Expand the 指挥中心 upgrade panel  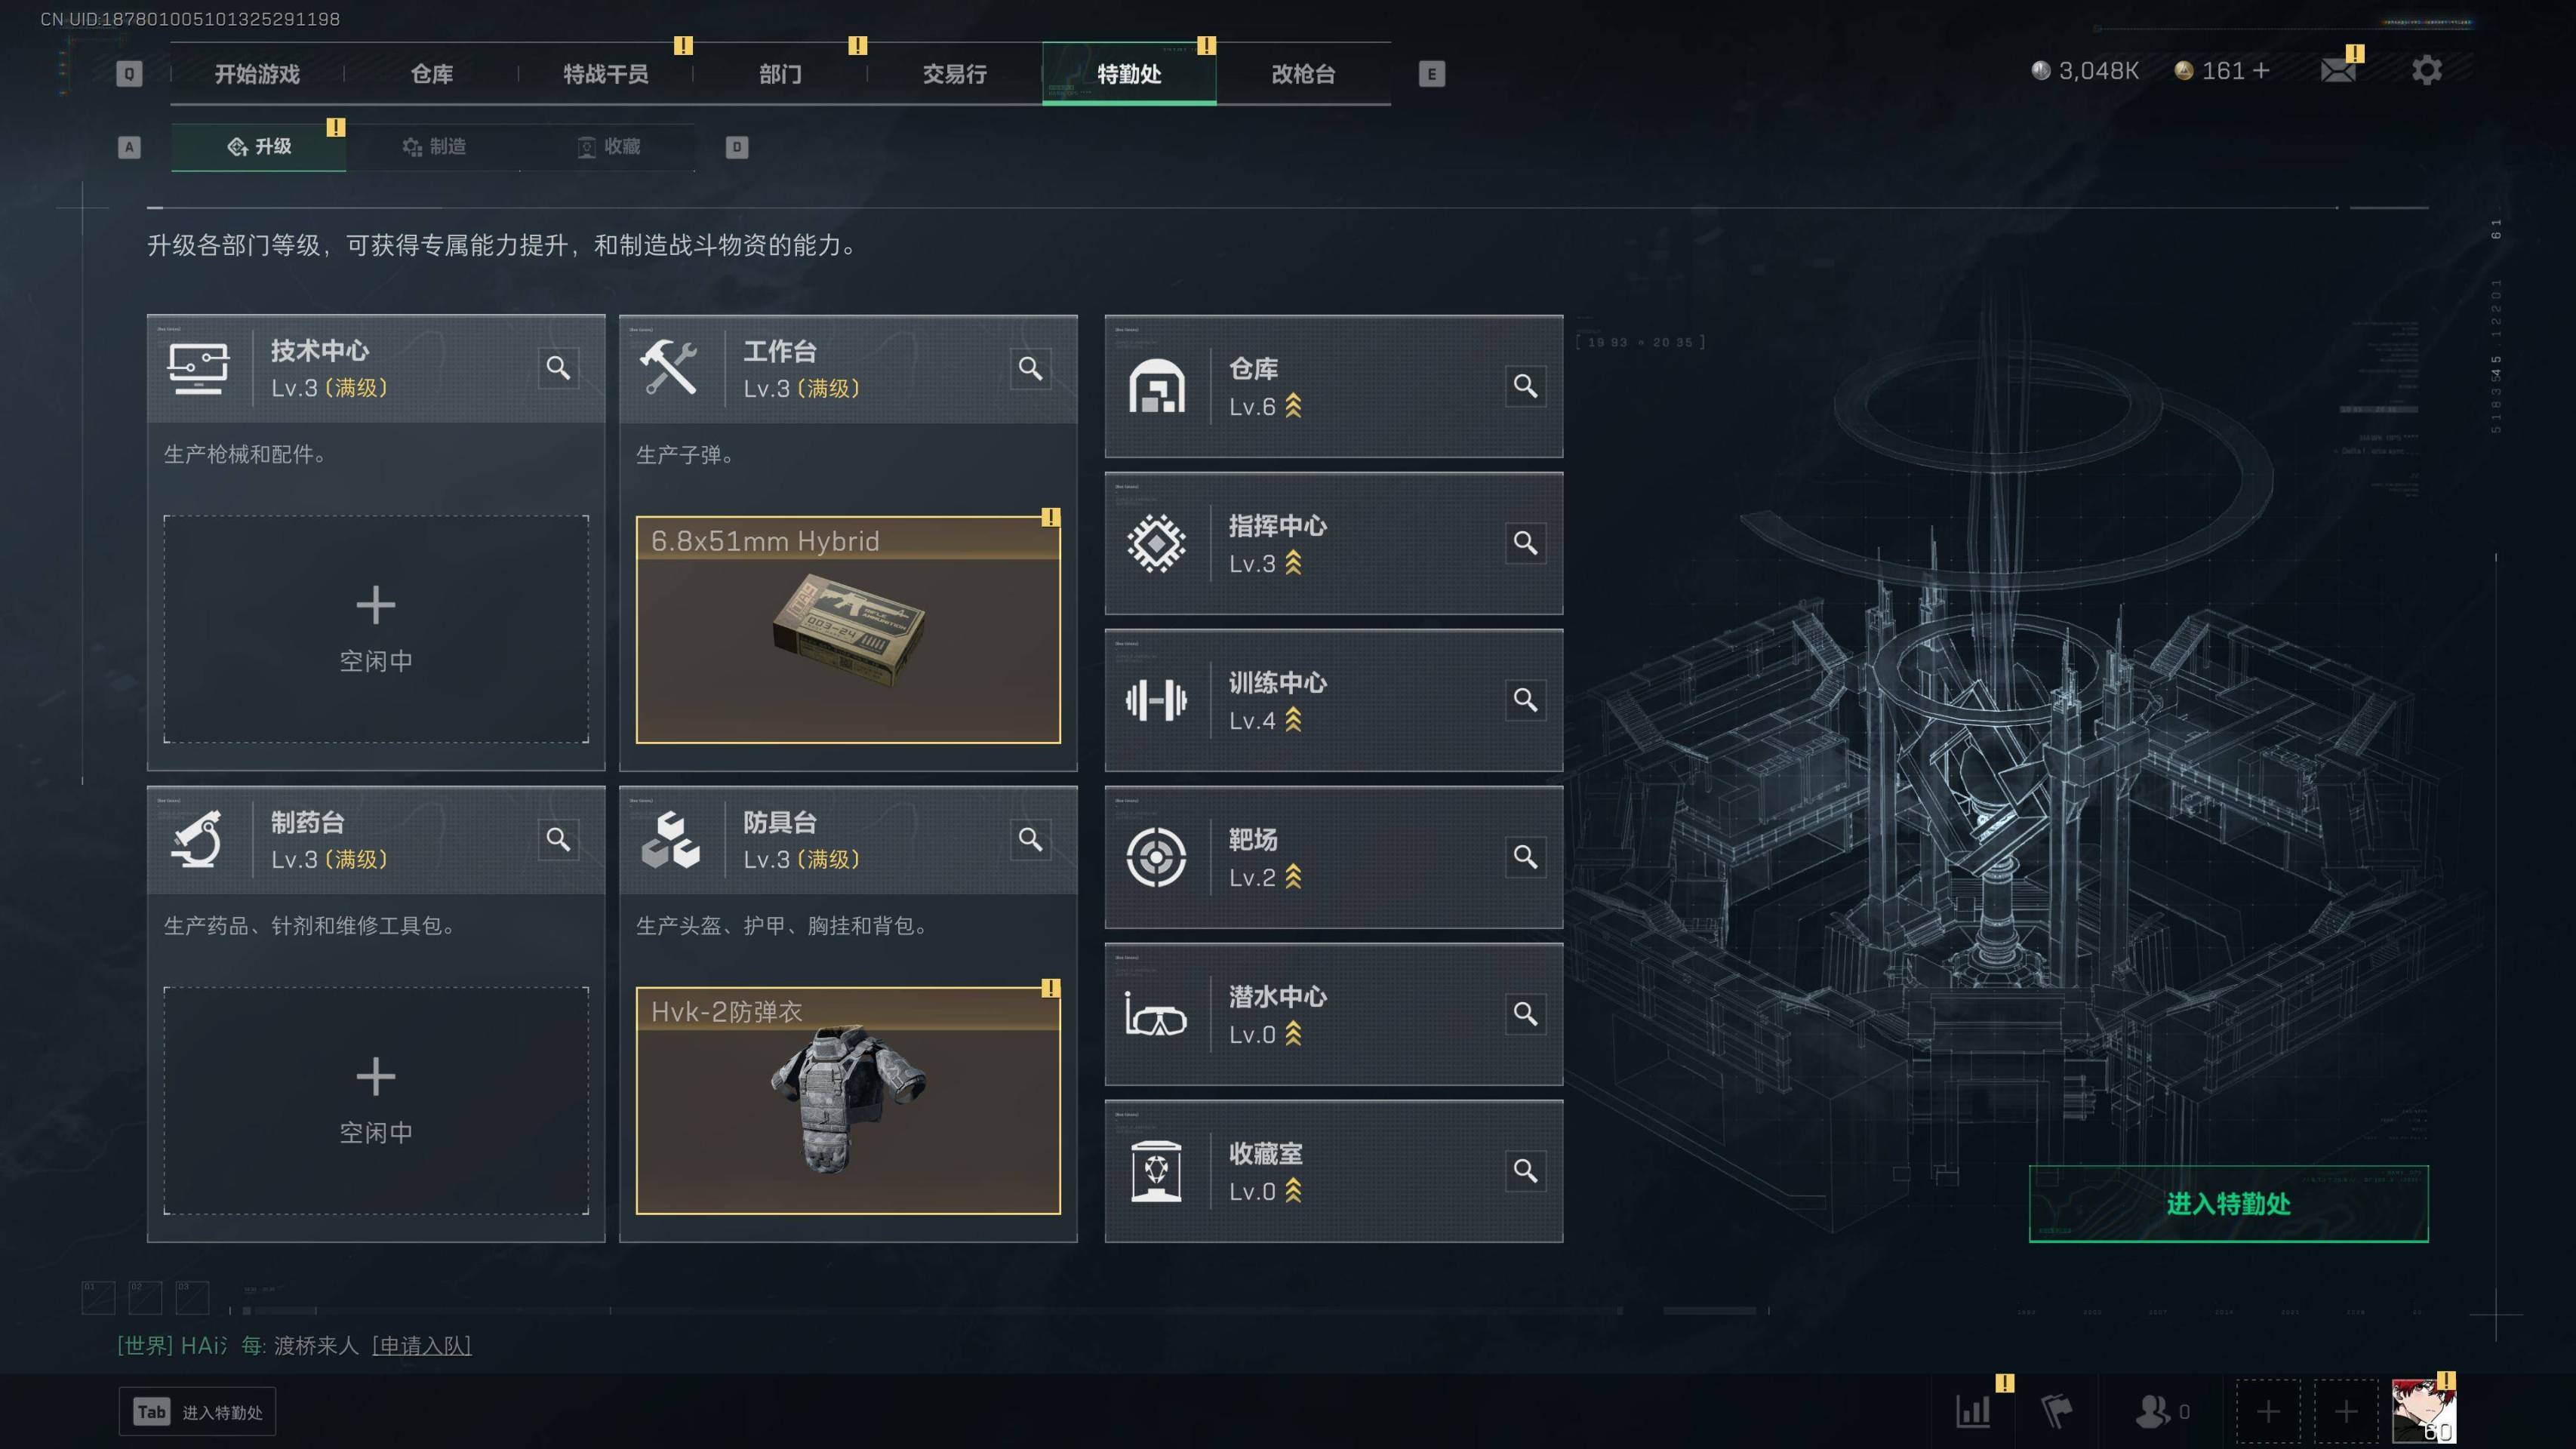pyautogui.click(x=1333, y=543)
